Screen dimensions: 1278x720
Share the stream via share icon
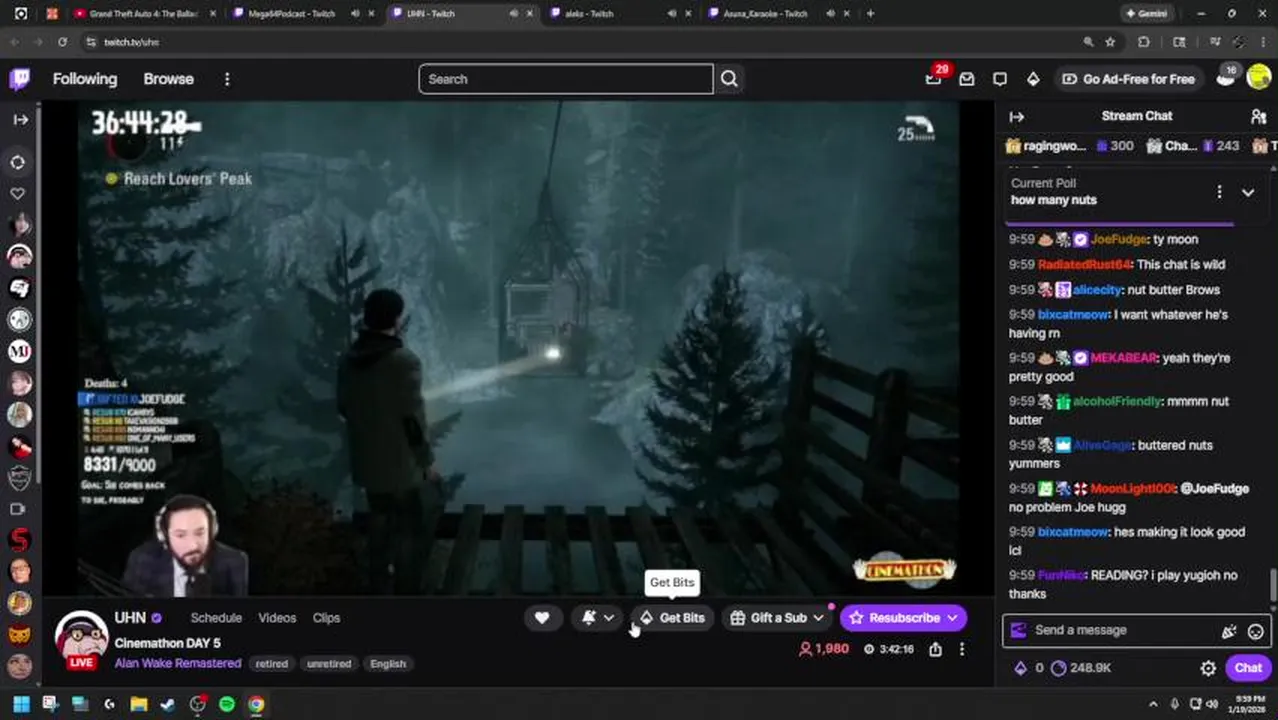(935, 649)
